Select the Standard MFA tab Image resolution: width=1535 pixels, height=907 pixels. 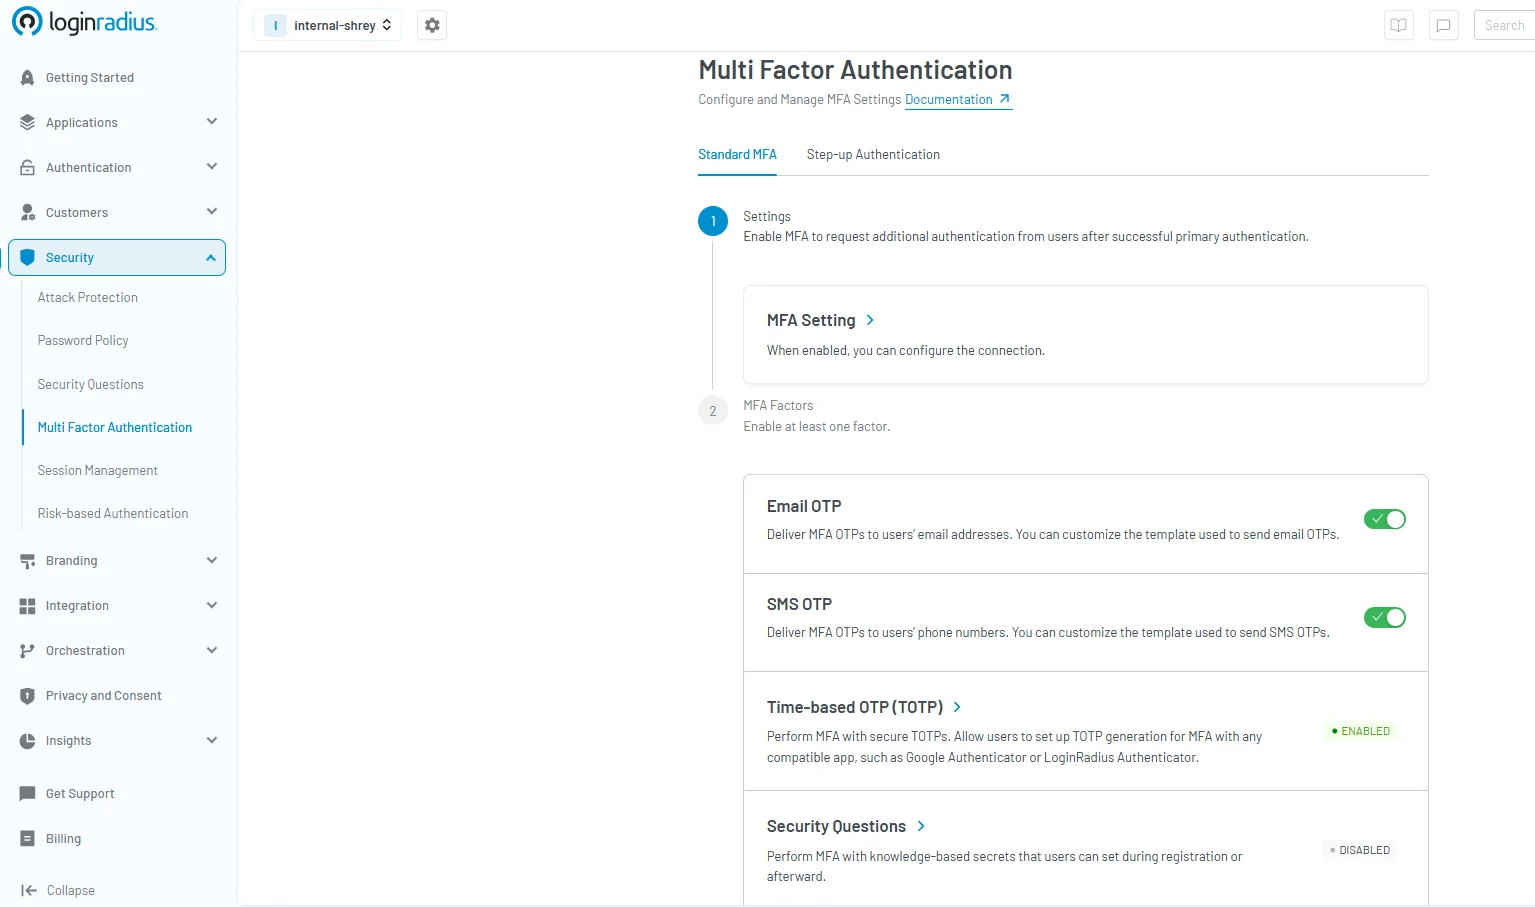(x=737, y=154)
